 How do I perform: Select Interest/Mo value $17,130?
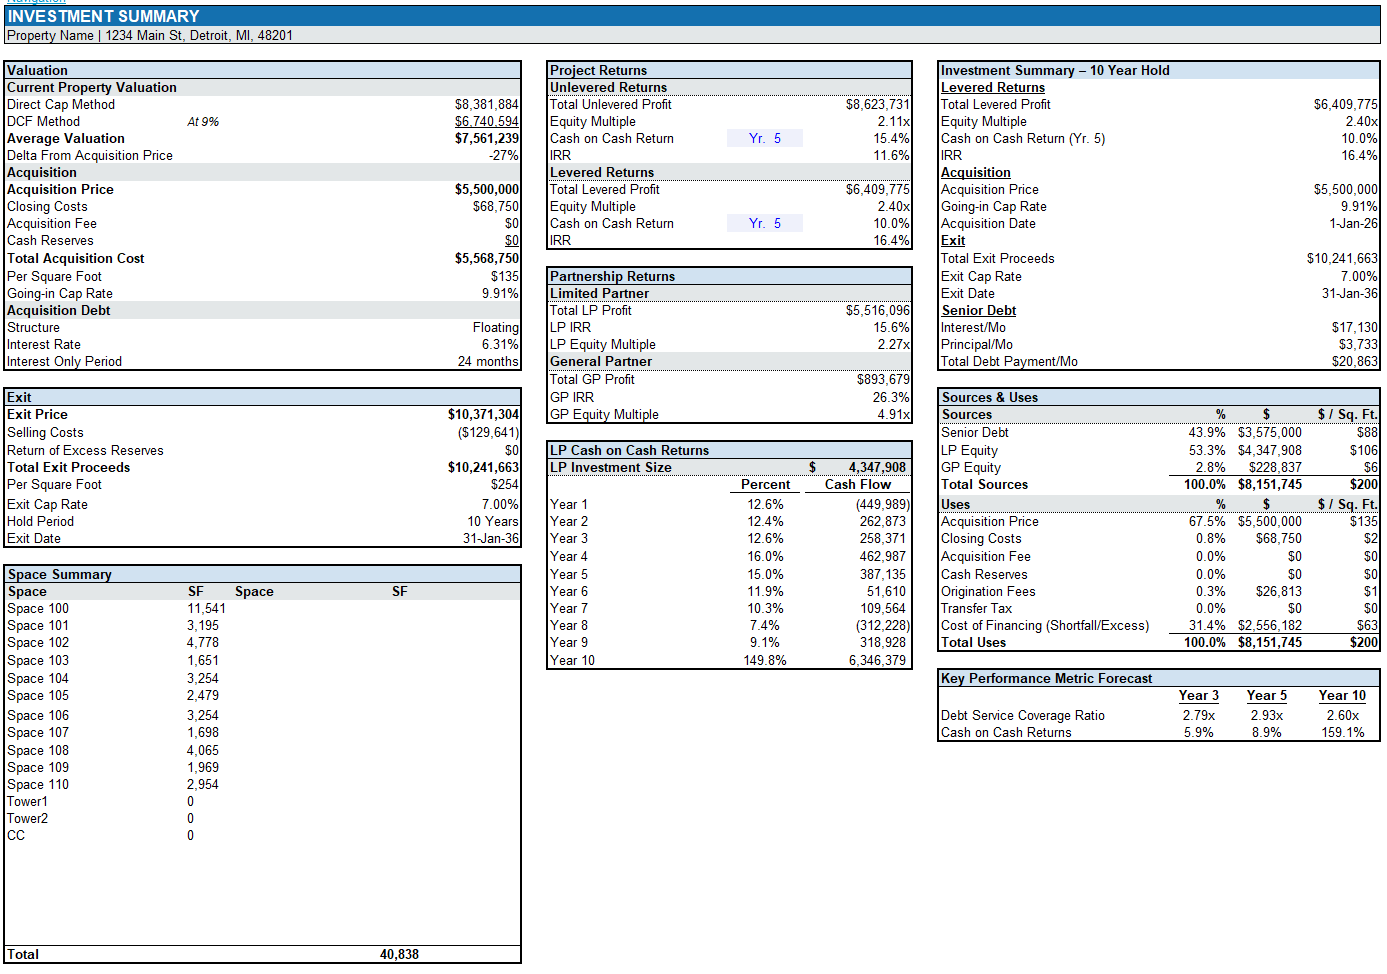[1354, 327]
